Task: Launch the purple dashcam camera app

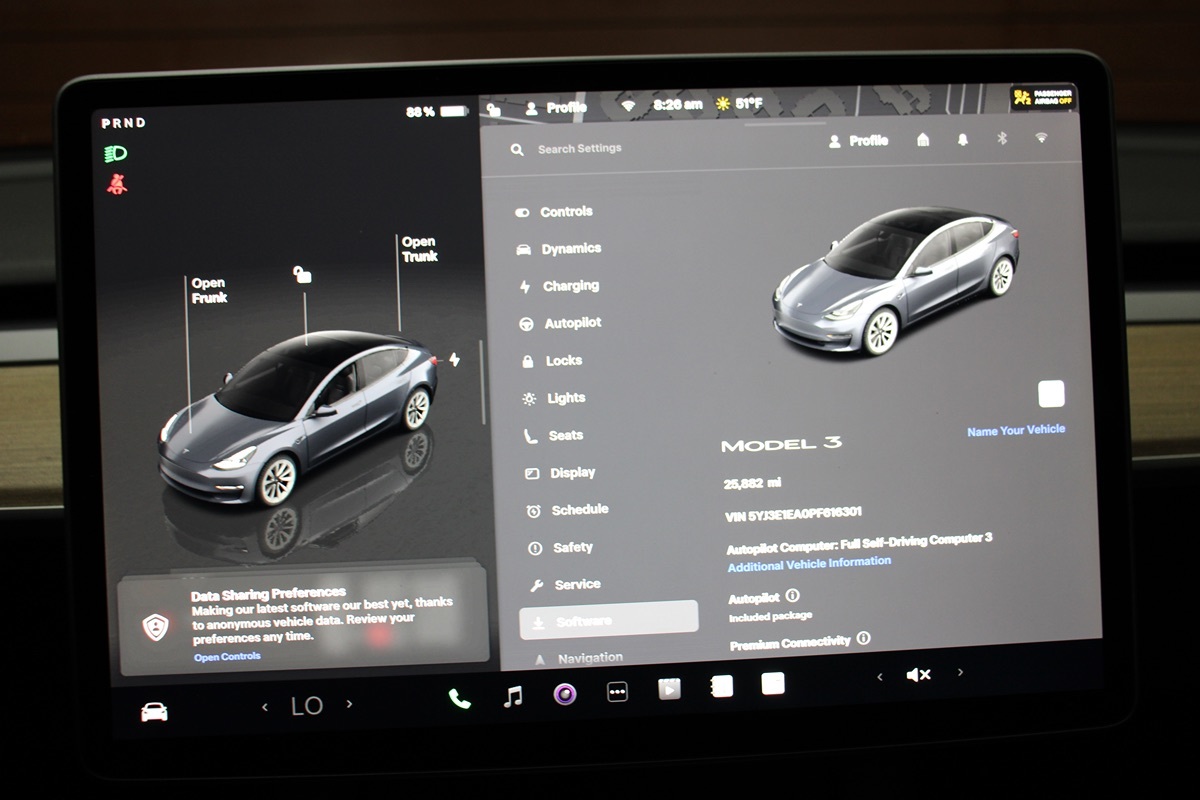Action: [565, 694]
